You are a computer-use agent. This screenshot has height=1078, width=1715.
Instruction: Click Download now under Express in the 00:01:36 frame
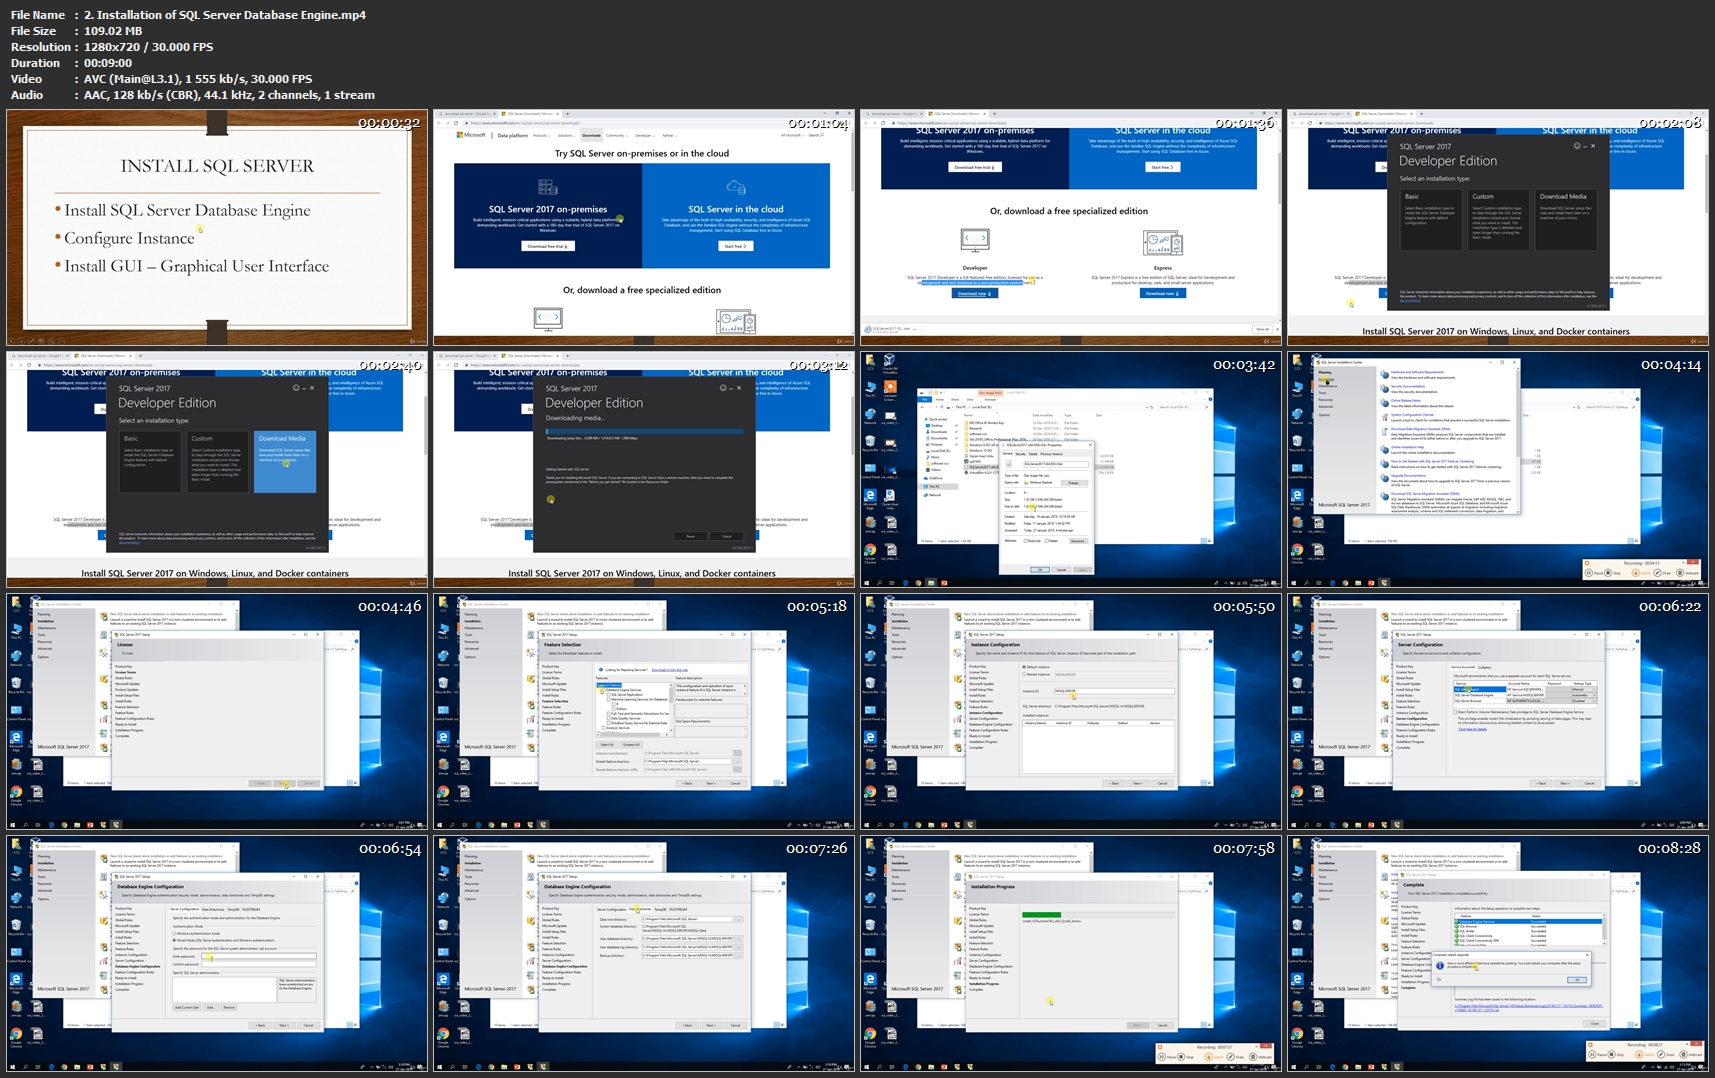click(x=1162, y=294)
